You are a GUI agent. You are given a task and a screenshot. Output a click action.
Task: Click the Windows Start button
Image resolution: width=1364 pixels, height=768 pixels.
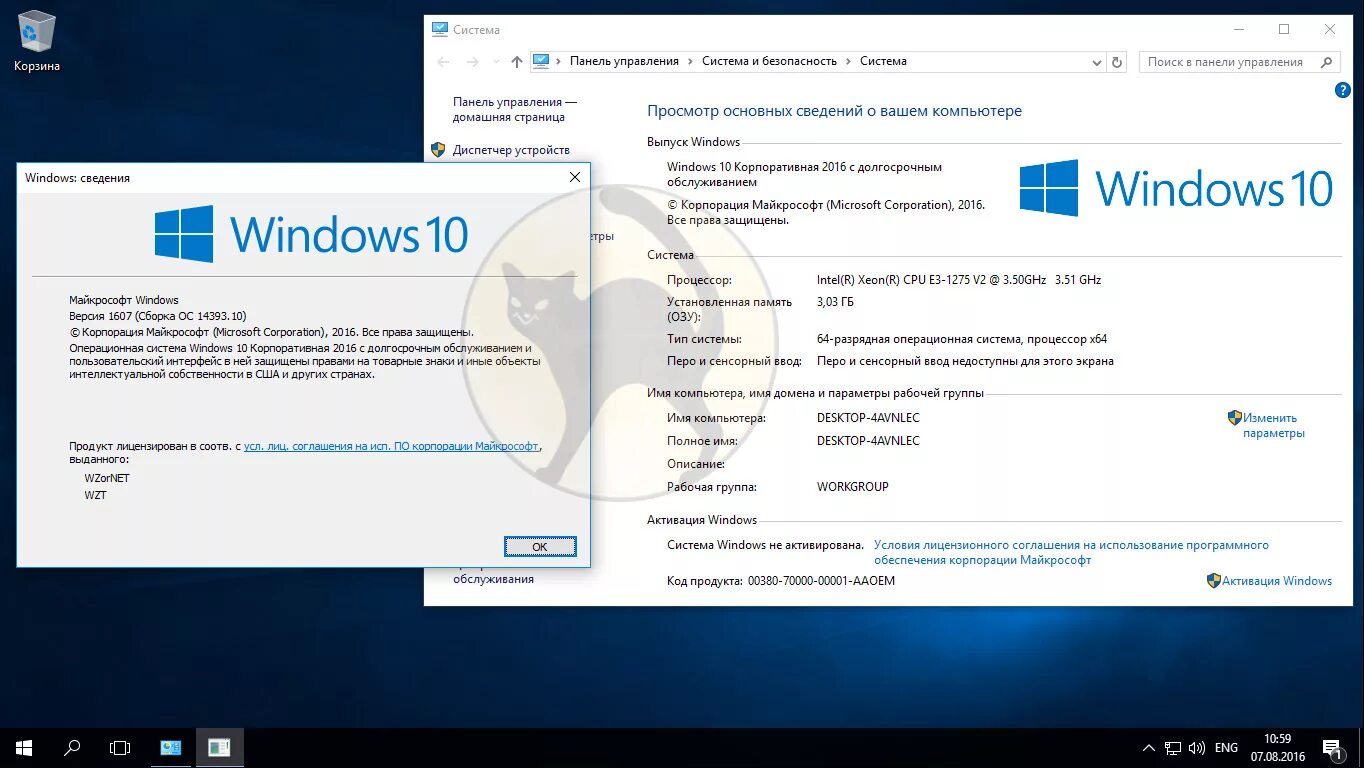24,747
